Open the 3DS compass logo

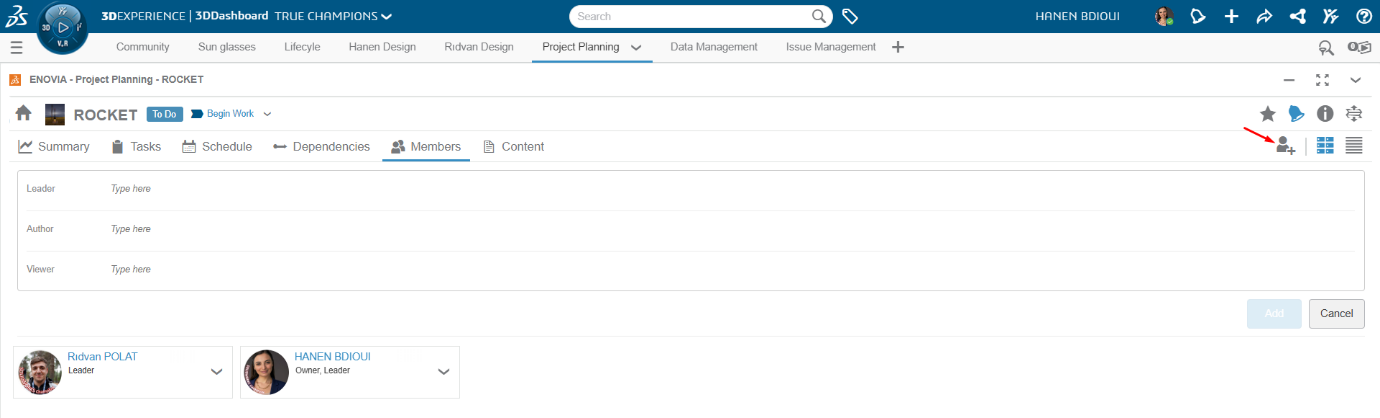pos(16,16)
